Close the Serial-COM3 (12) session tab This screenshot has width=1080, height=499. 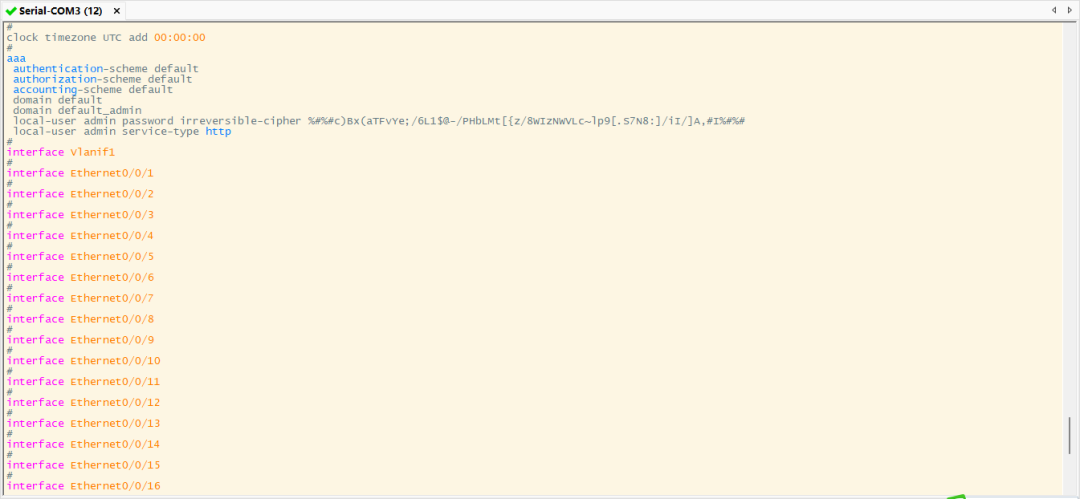click(x=116, y=10)
